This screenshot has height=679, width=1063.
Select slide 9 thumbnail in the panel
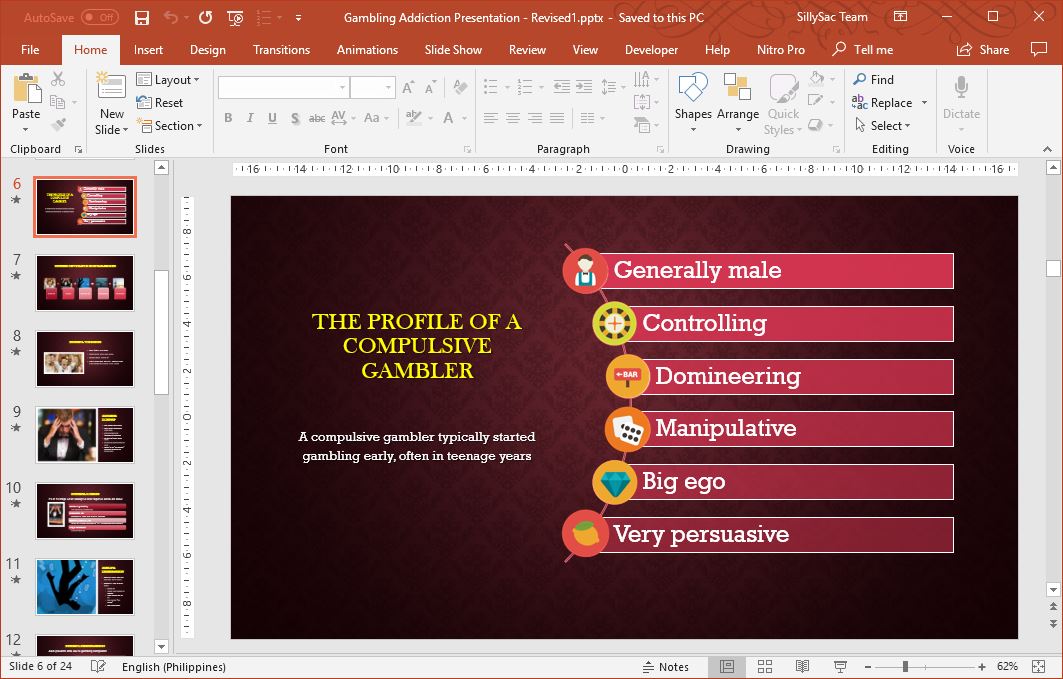point(85,434)
